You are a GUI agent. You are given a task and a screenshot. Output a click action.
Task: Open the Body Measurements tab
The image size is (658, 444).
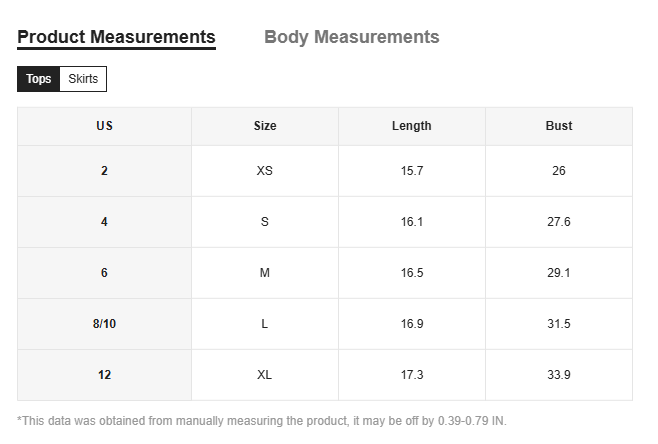(x=351, y=37)
